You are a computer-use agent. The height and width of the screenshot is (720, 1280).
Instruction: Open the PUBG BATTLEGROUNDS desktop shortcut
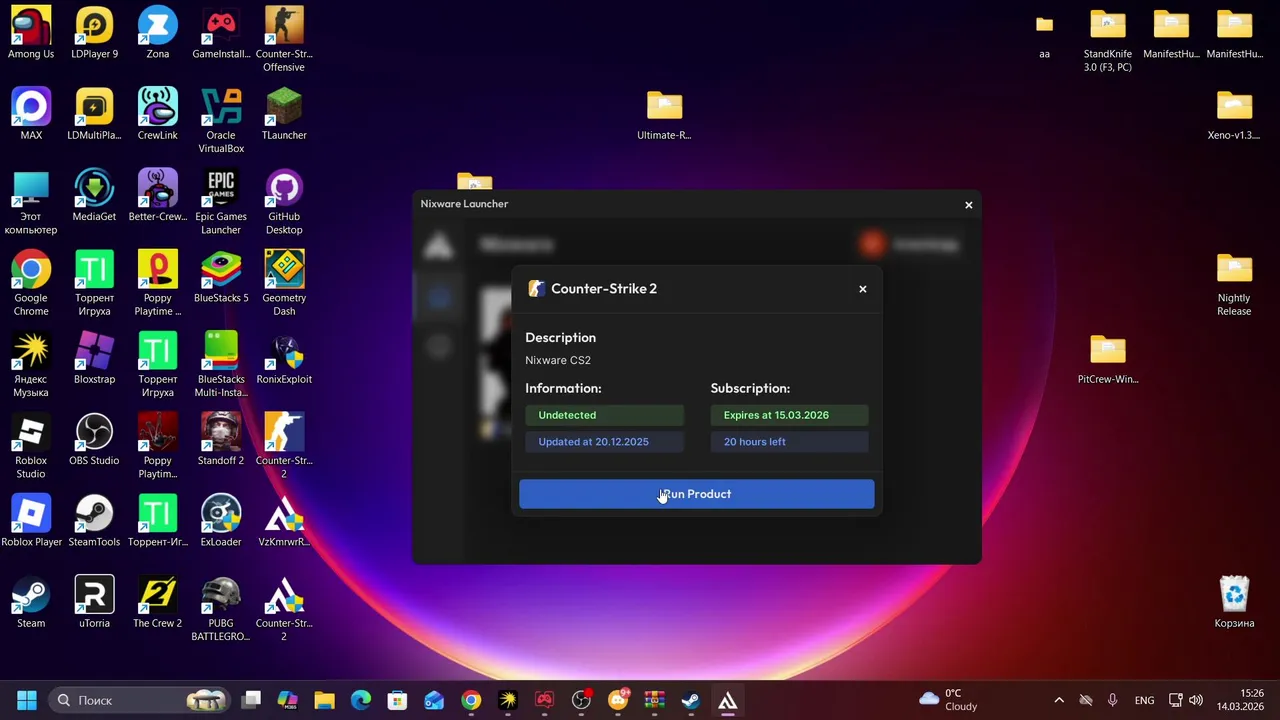[221, 609]
